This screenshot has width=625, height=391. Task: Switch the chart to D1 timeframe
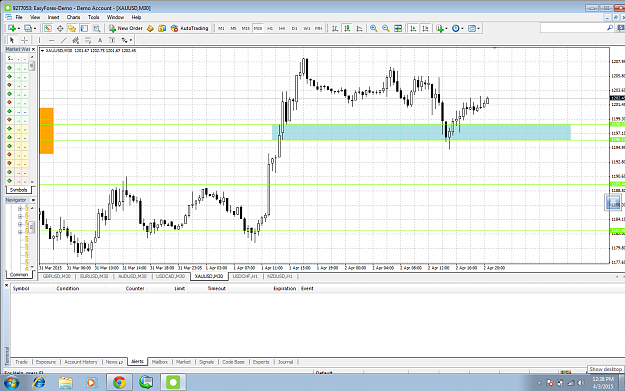[x=294, y=28]
